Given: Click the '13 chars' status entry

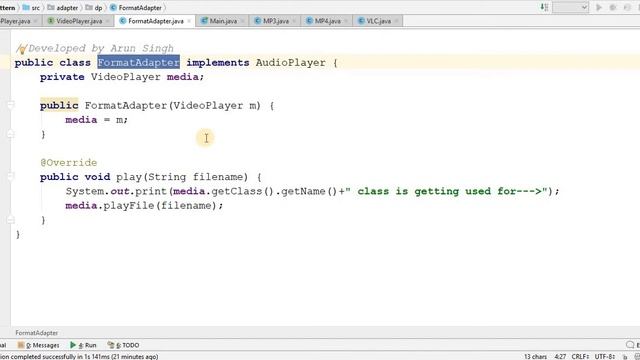Looking at the screenshot, I should tap(535, 356).
